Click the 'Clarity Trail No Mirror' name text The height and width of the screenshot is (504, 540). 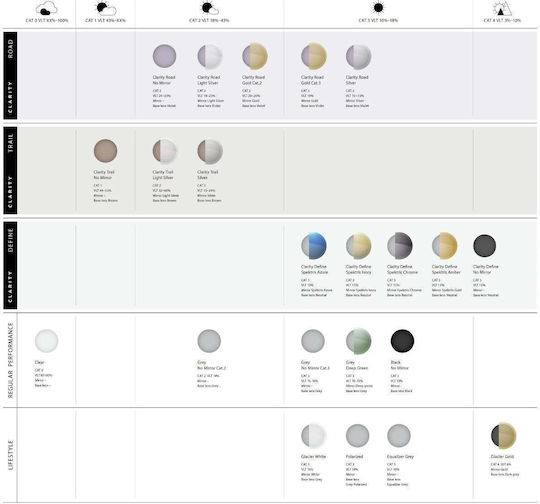[104, 175]
